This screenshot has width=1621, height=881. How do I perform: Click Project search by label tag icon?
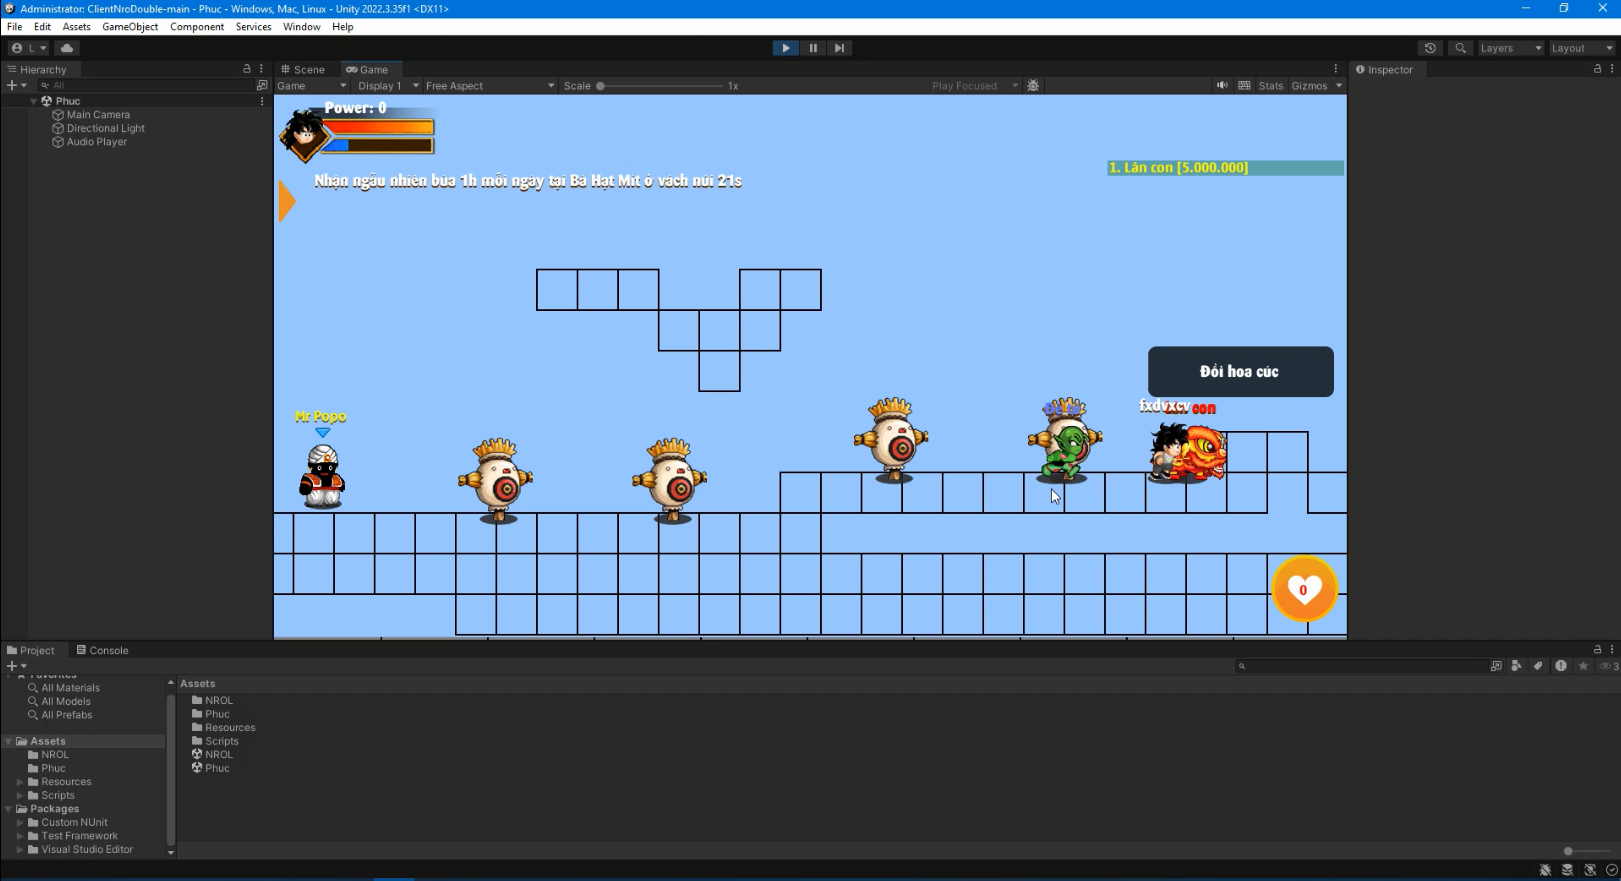[1539, 666]
